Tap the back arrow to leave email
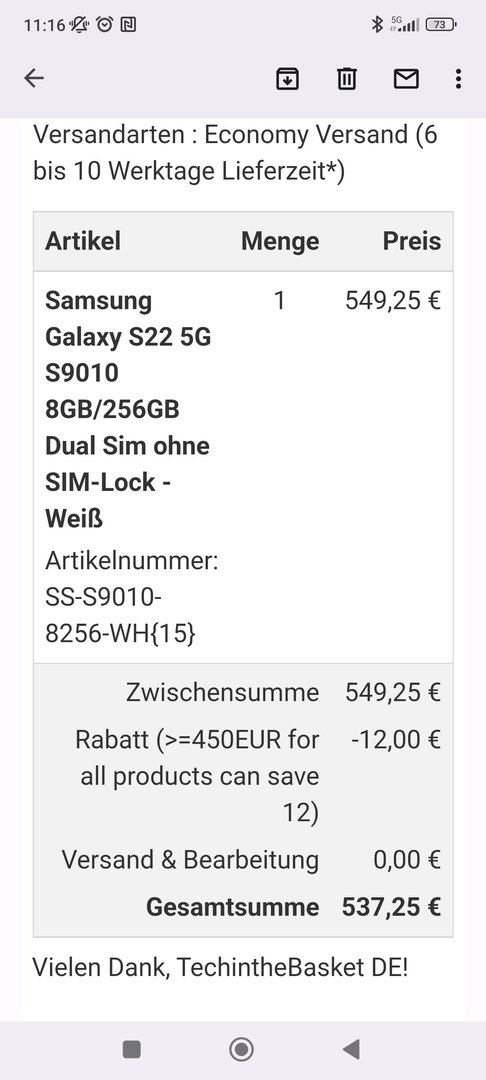The width and height of the screenshot is (486, 1080). tap(34, 79)
